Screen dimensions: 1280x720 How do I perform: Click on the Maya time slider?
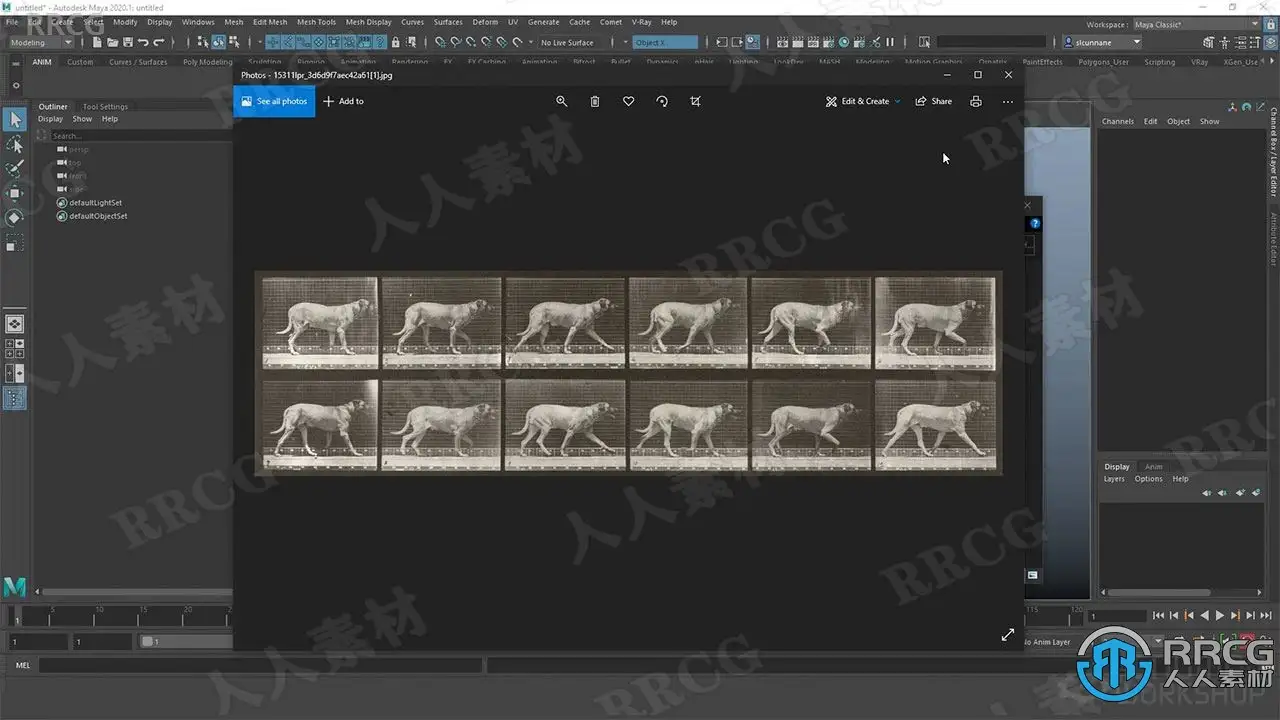click(x=120, y=616)
